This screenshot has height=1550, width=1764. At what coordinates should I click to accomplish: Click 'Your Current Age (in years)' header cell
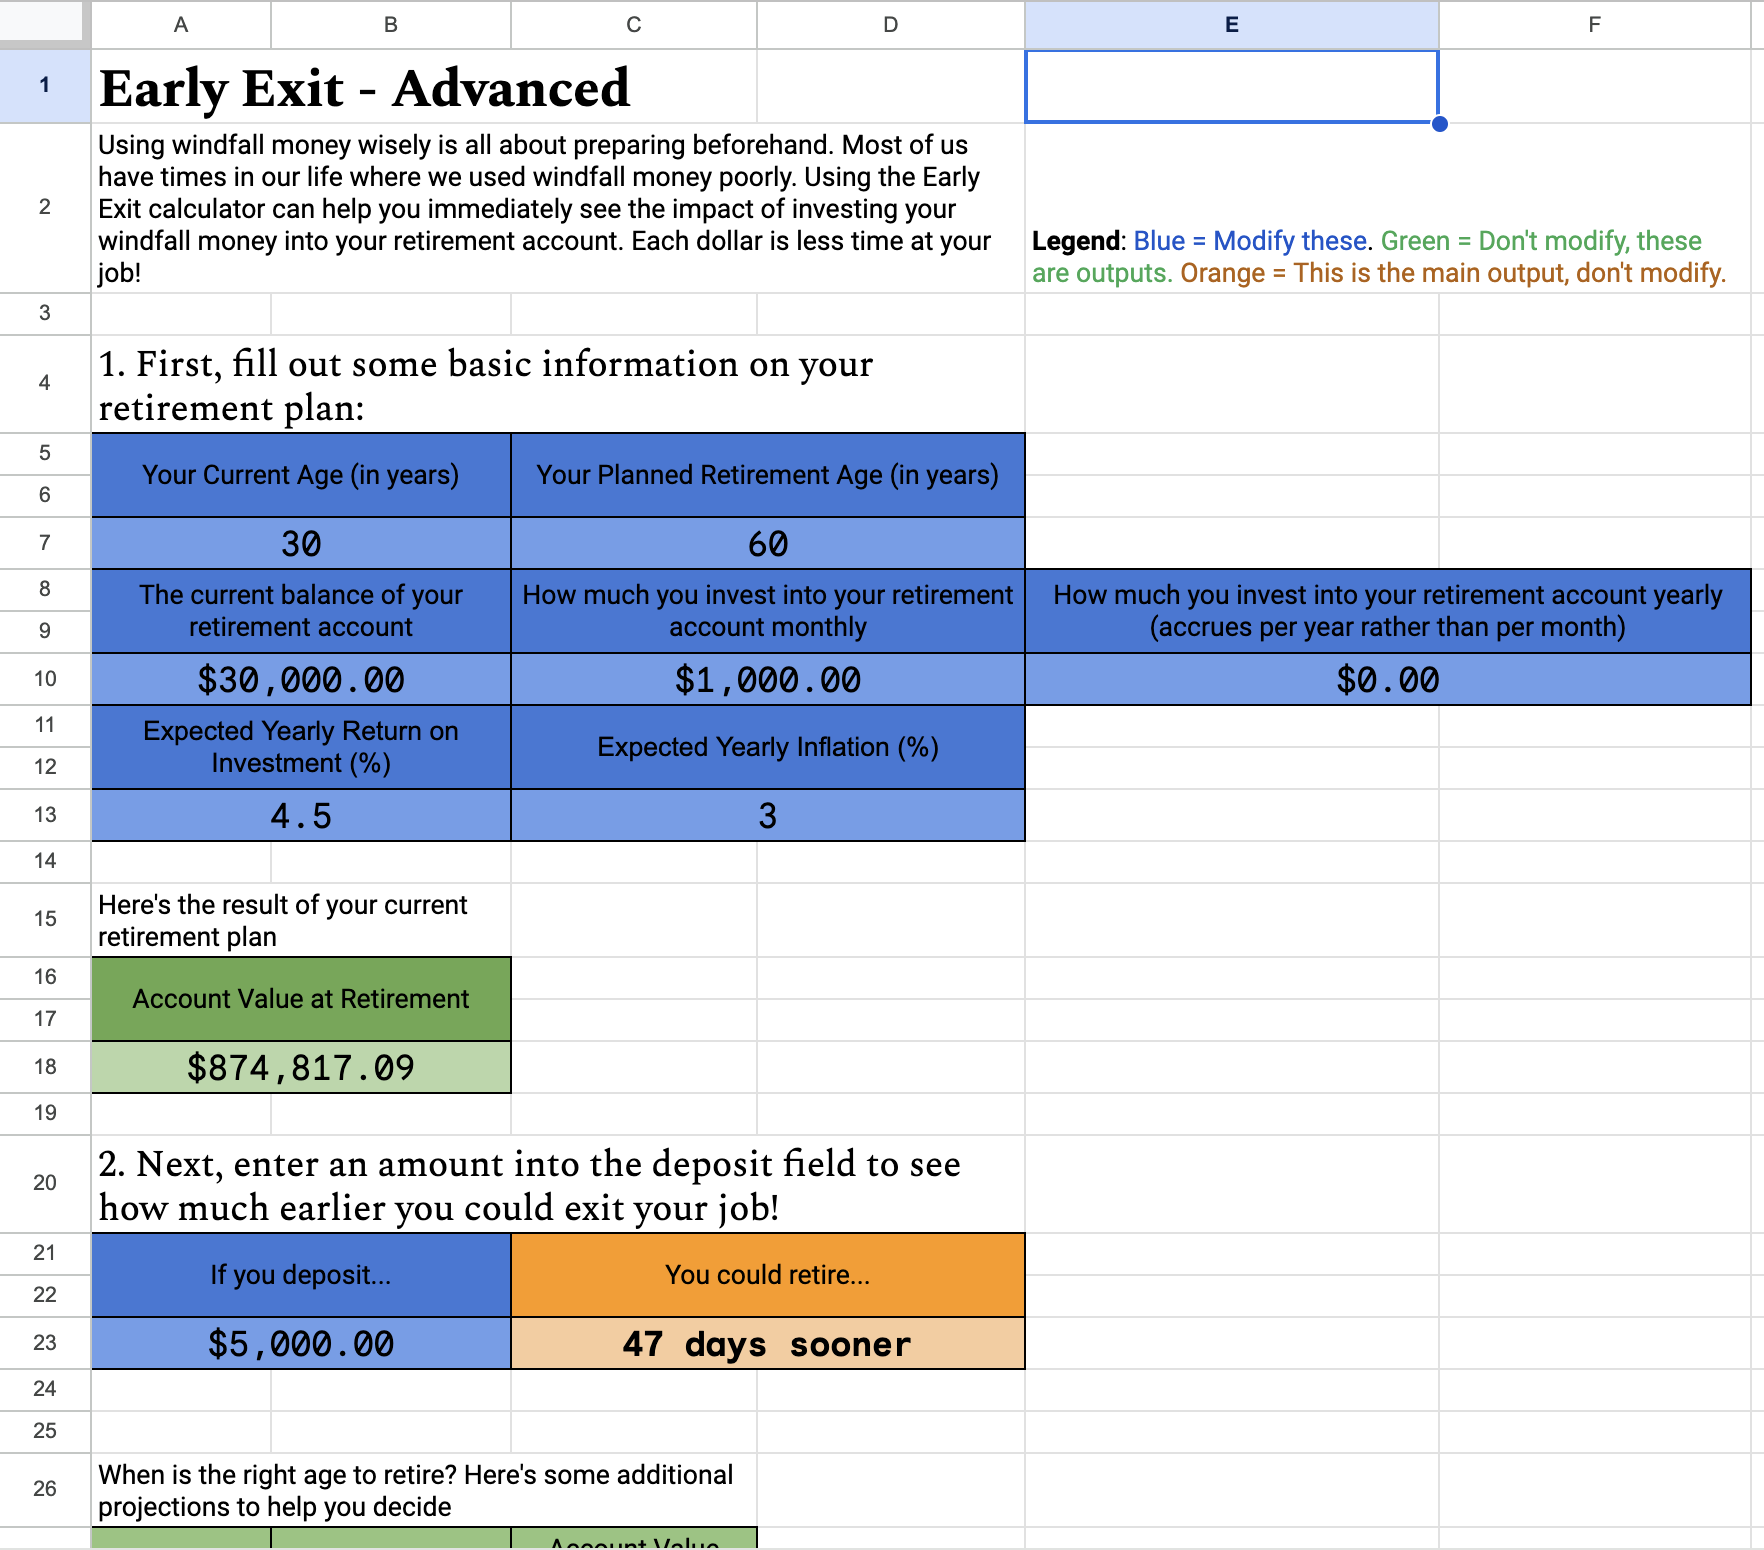pos(301,475)
